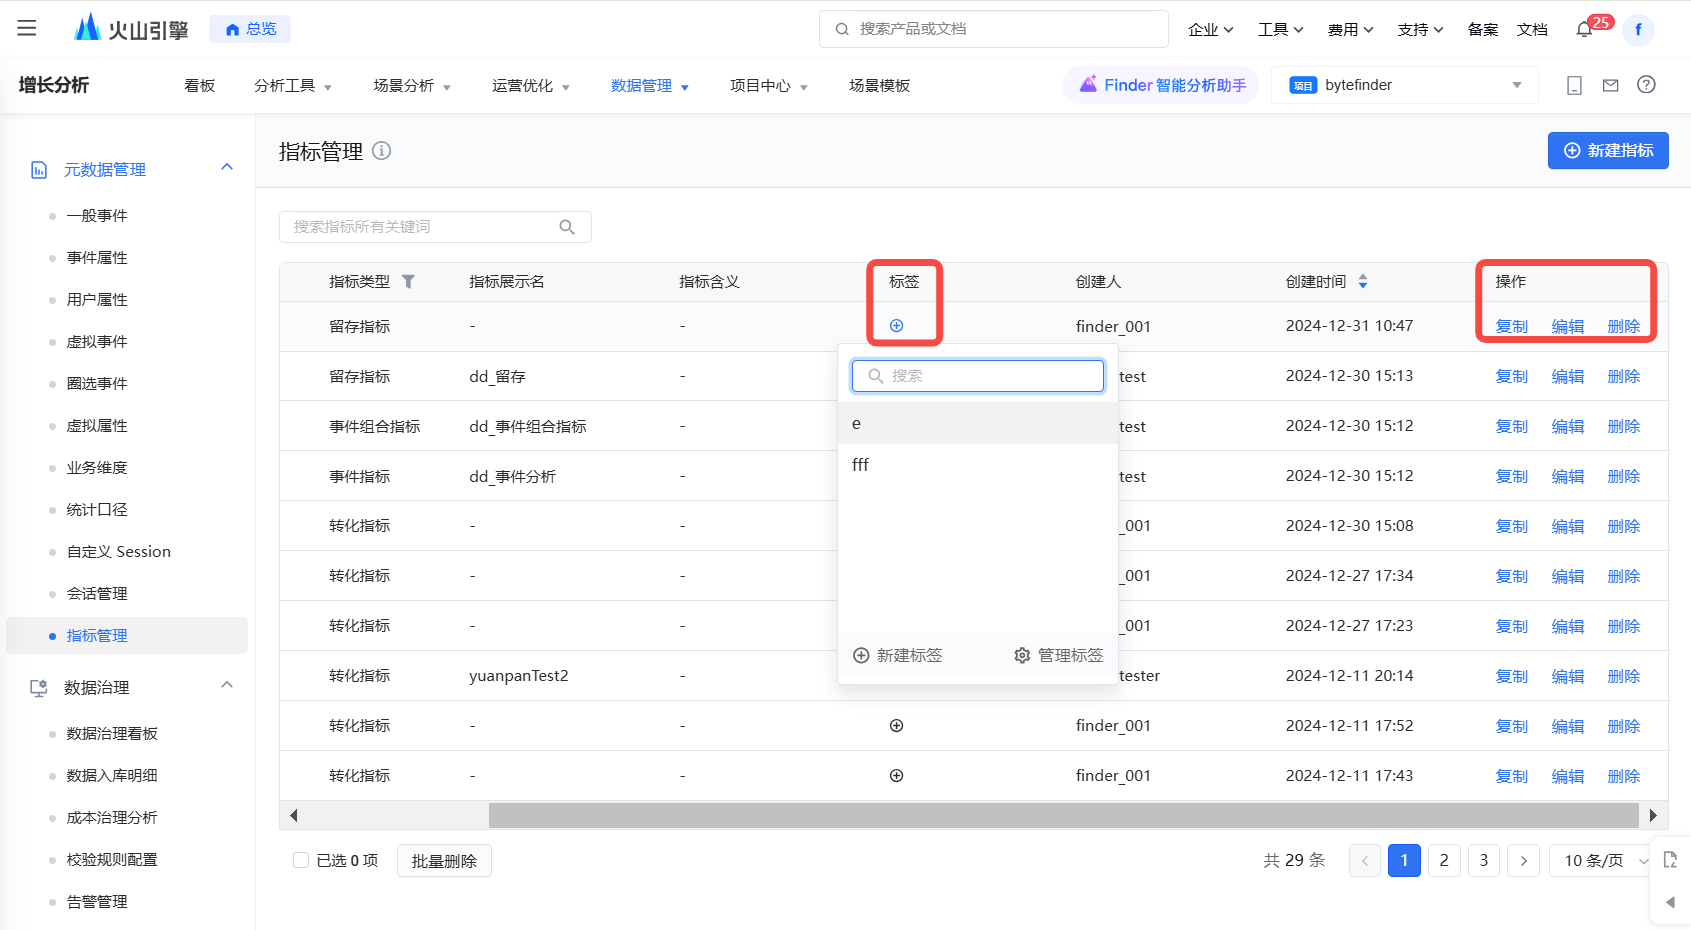The height and width of the screenshot is (930, 1691).
Task: Toggle the 已选 0 项 checkbox
Action: point(301,860)
